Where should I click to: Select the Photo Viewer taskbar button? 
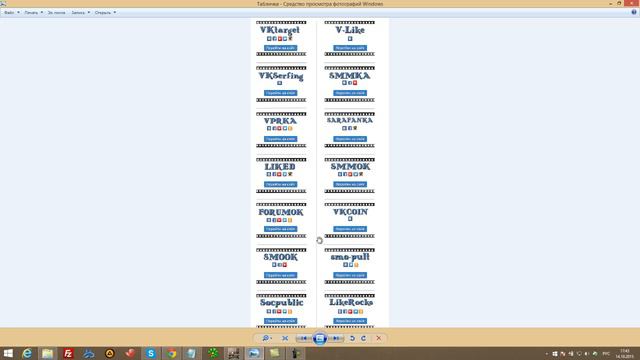254,353
